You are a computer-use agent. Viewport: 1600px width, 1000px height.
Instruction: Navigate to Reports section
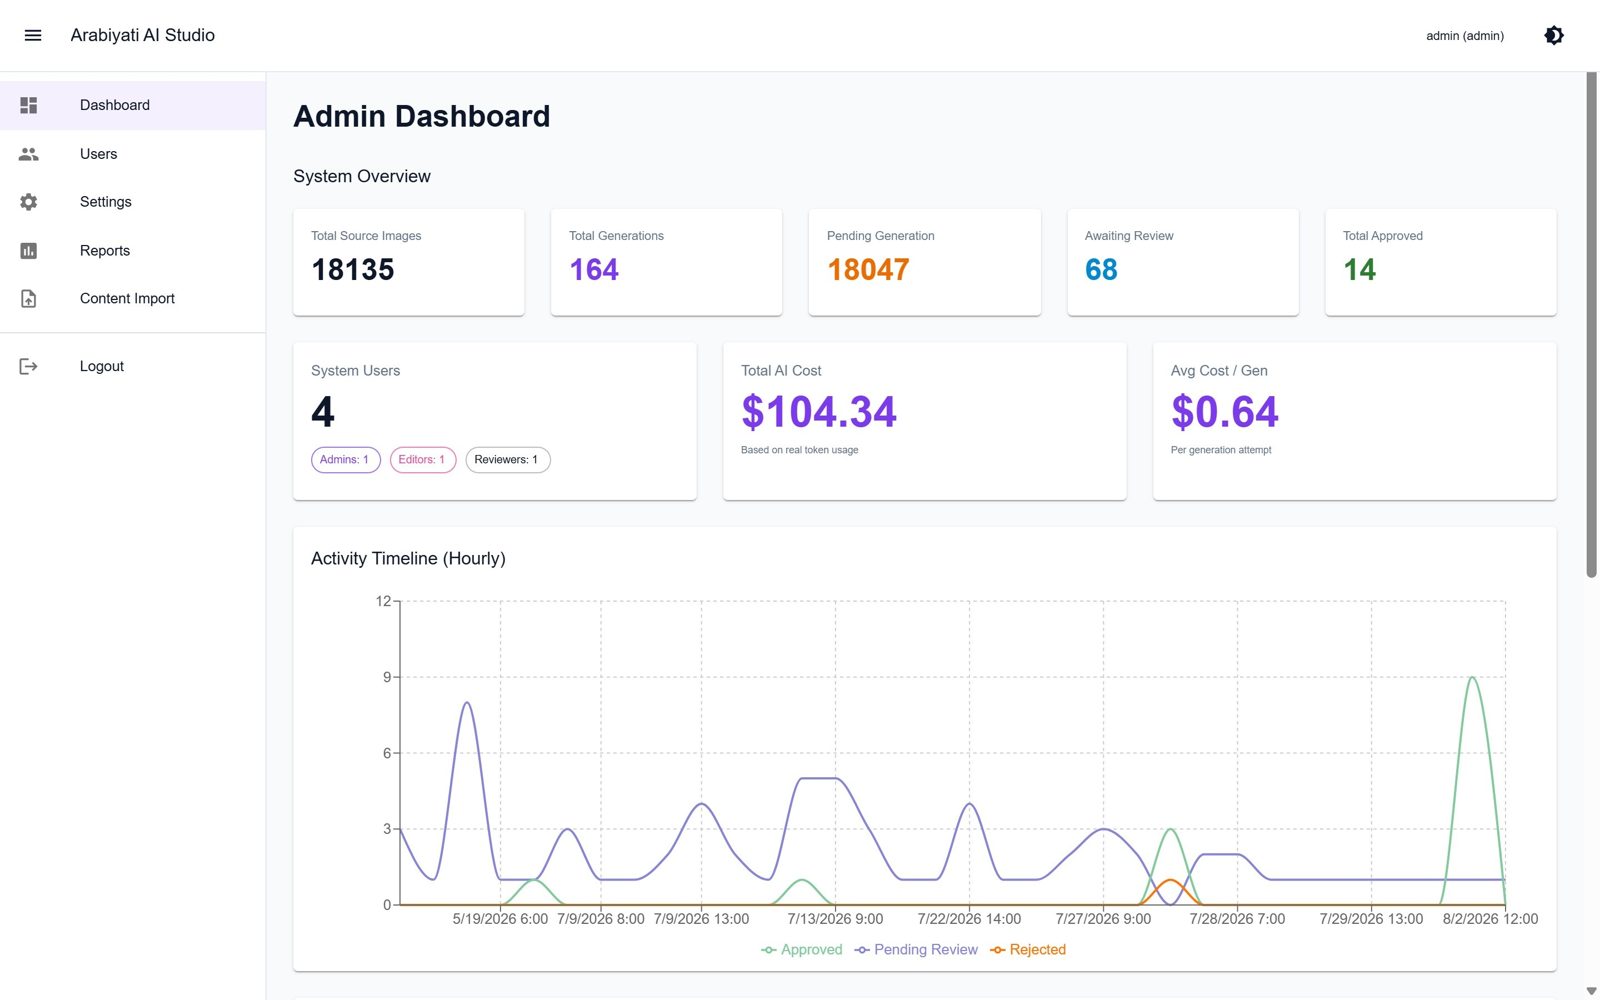click(x=133, y=251)
